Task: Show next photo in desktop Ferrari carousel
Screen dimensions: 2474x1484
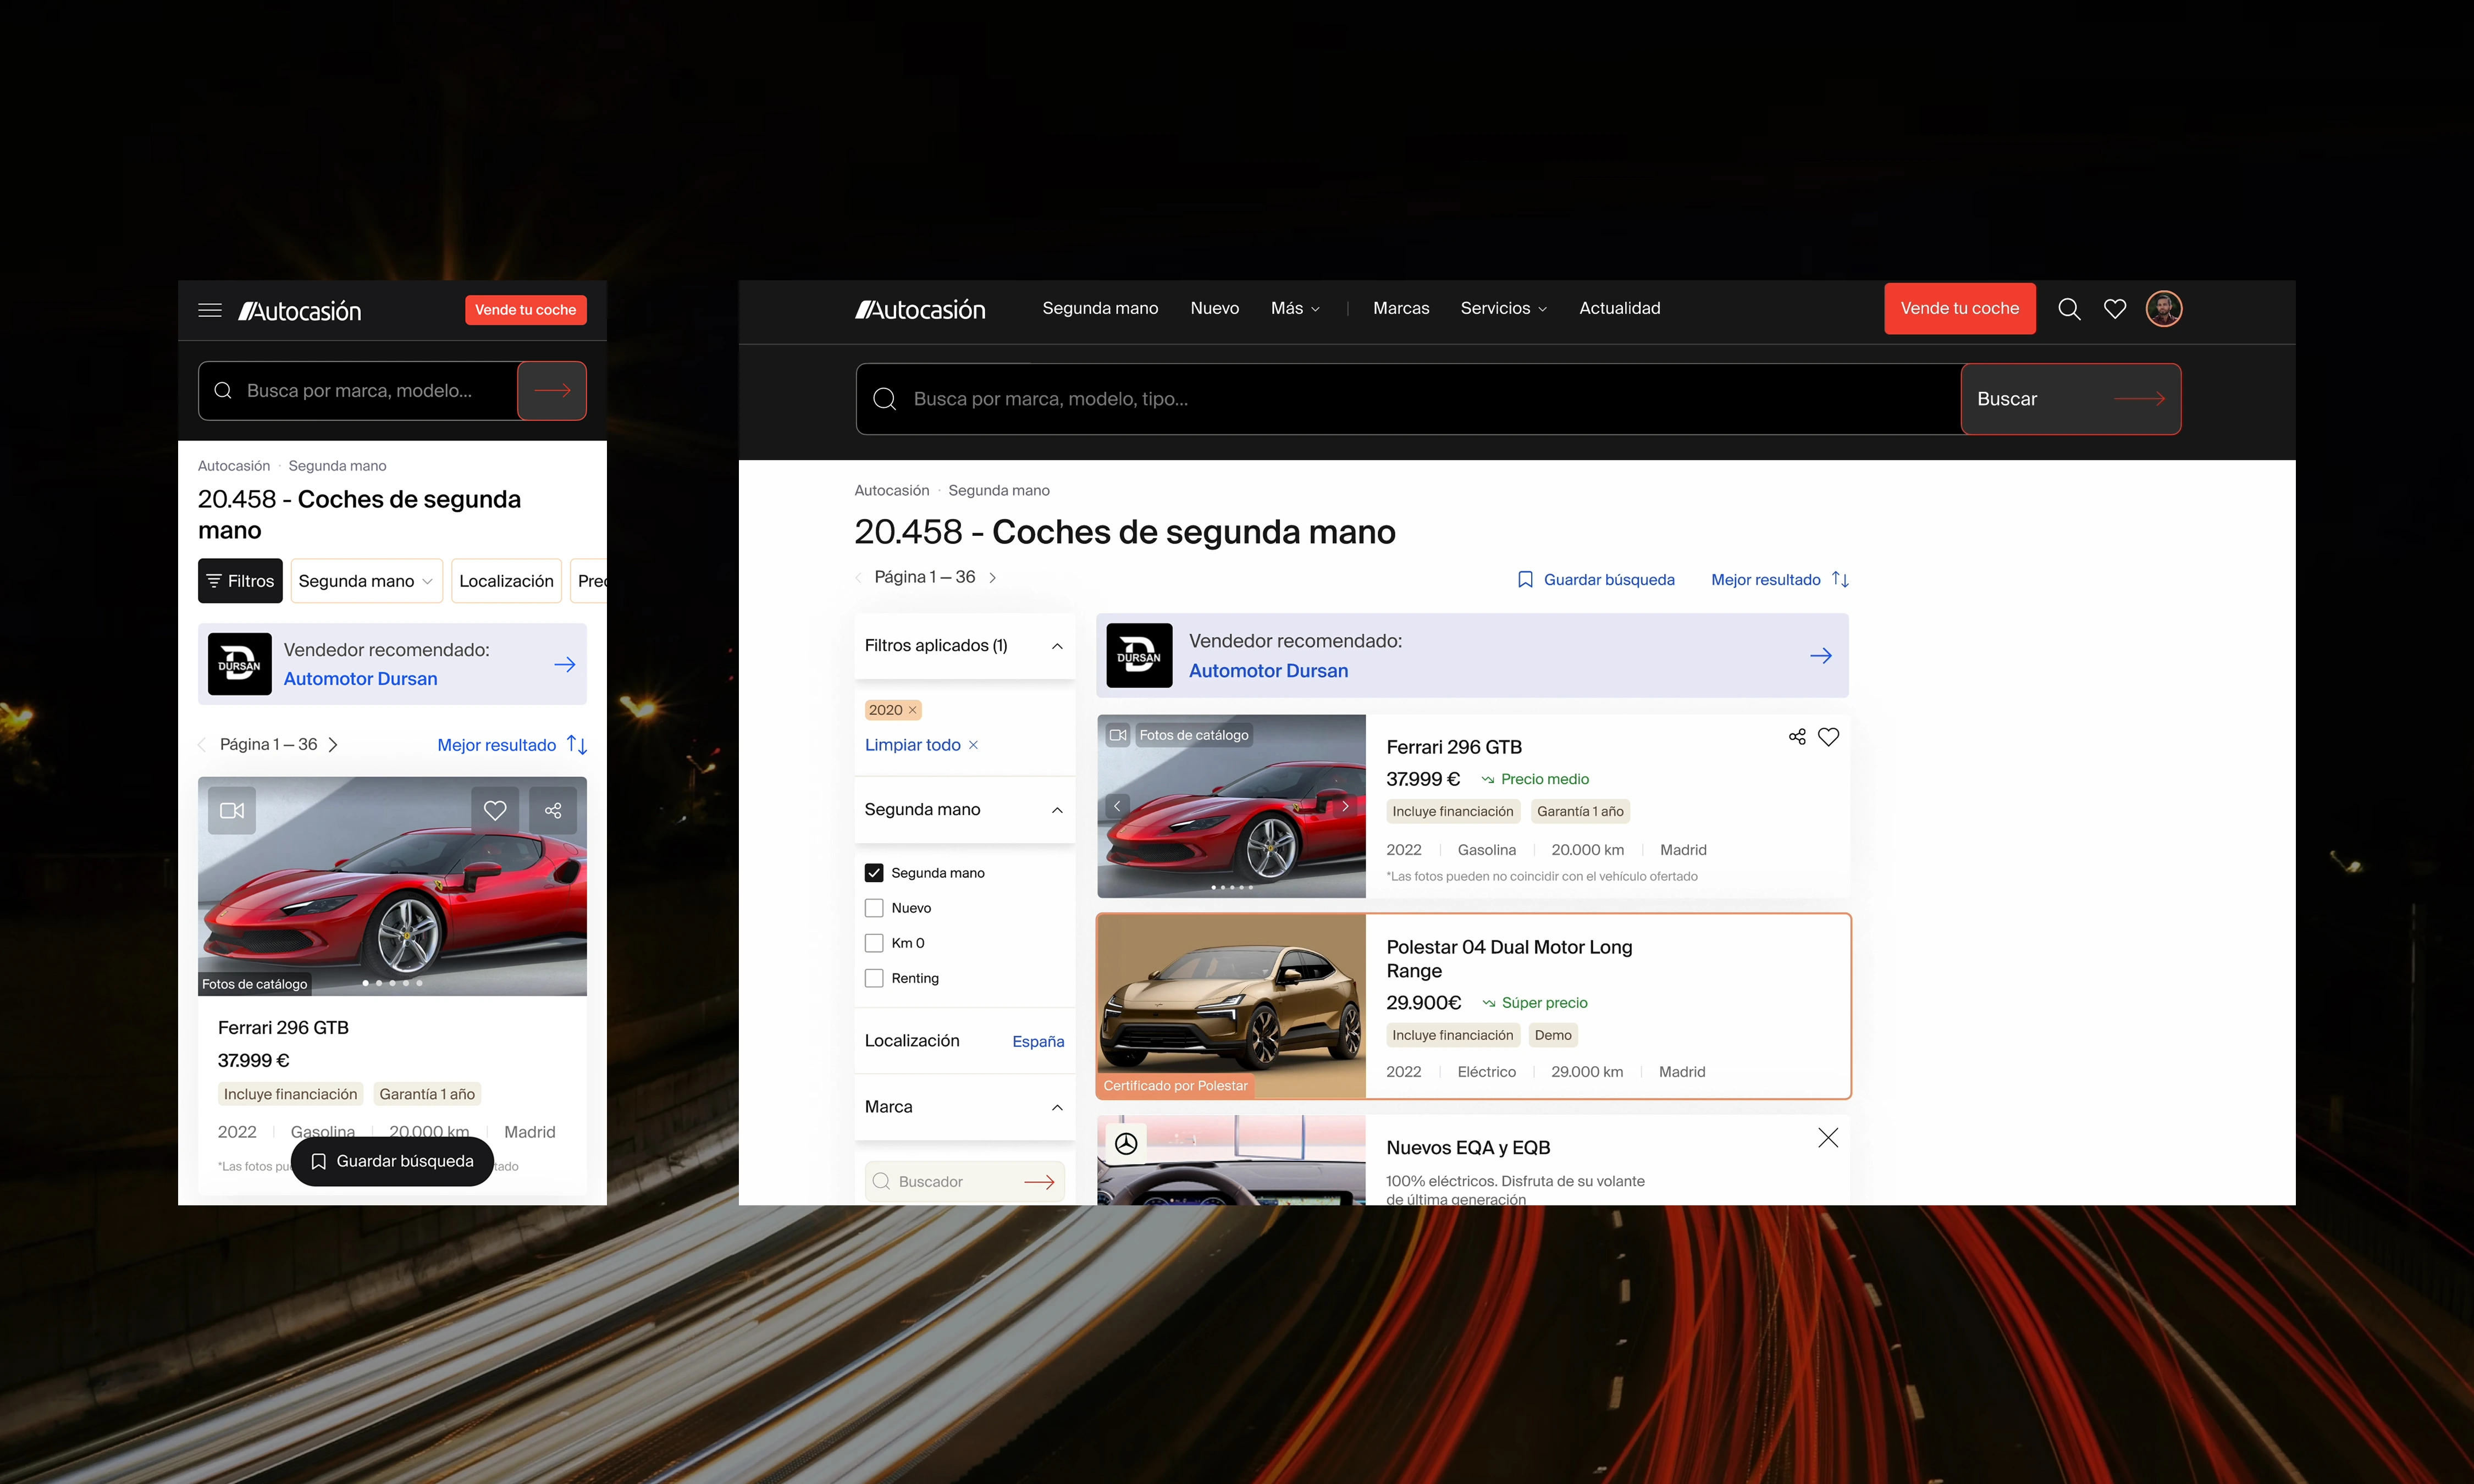Action: coord(1345,806)
